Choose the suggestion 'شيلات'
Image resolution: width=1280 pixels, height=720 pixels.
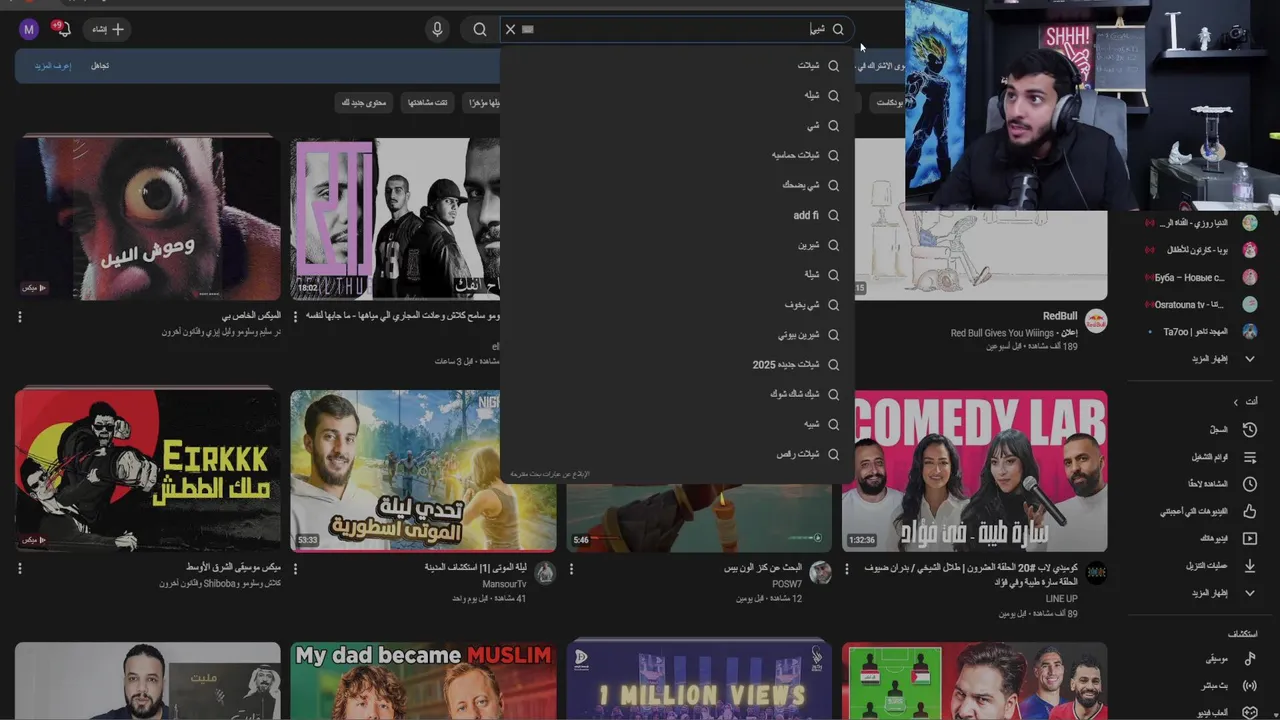677,65
